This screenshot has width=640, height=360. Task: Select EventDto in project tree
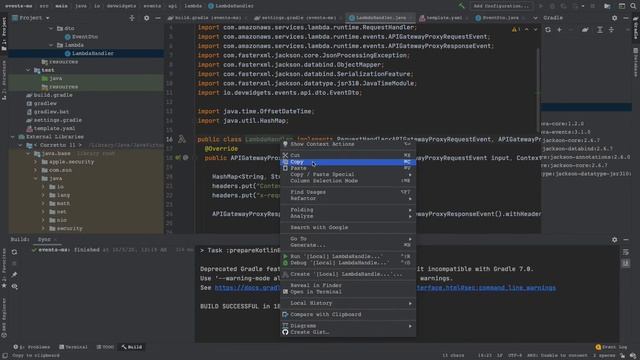(85, 37)
